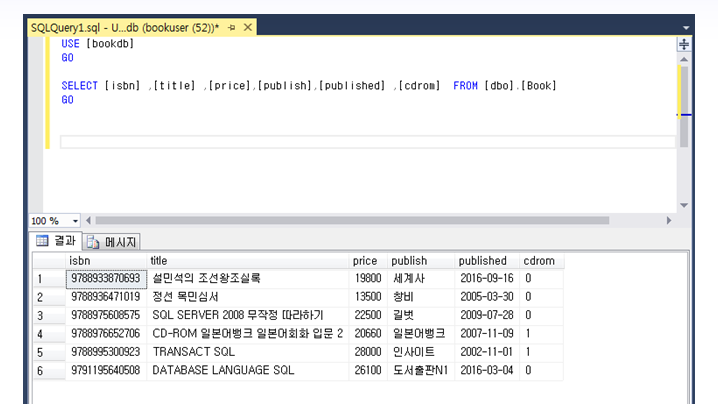
Task: Click the cdrom column header
Action: pyautogui.click(x=542, y=261)
